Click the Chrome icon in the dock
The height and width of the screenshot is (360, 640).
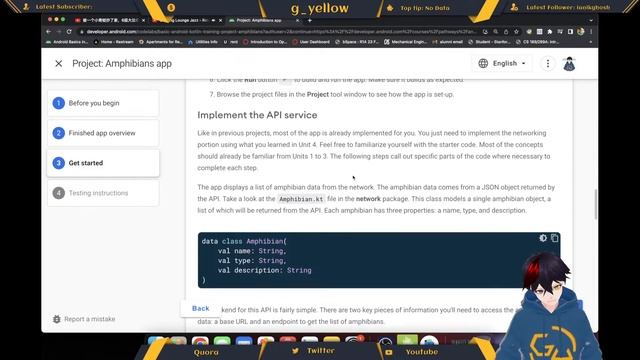coord(200,342)
